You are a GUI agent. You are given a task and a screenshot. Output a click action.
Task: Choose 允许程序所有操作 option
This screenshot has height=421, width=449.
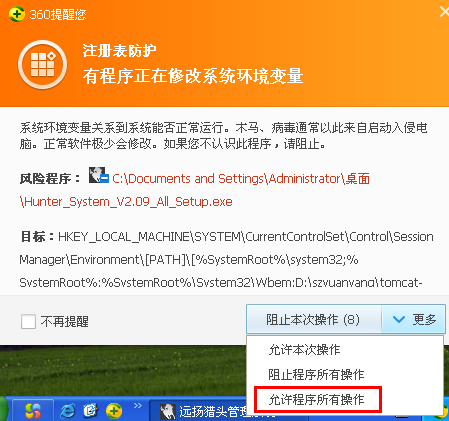pyautogui.click(x=317, y=399)
